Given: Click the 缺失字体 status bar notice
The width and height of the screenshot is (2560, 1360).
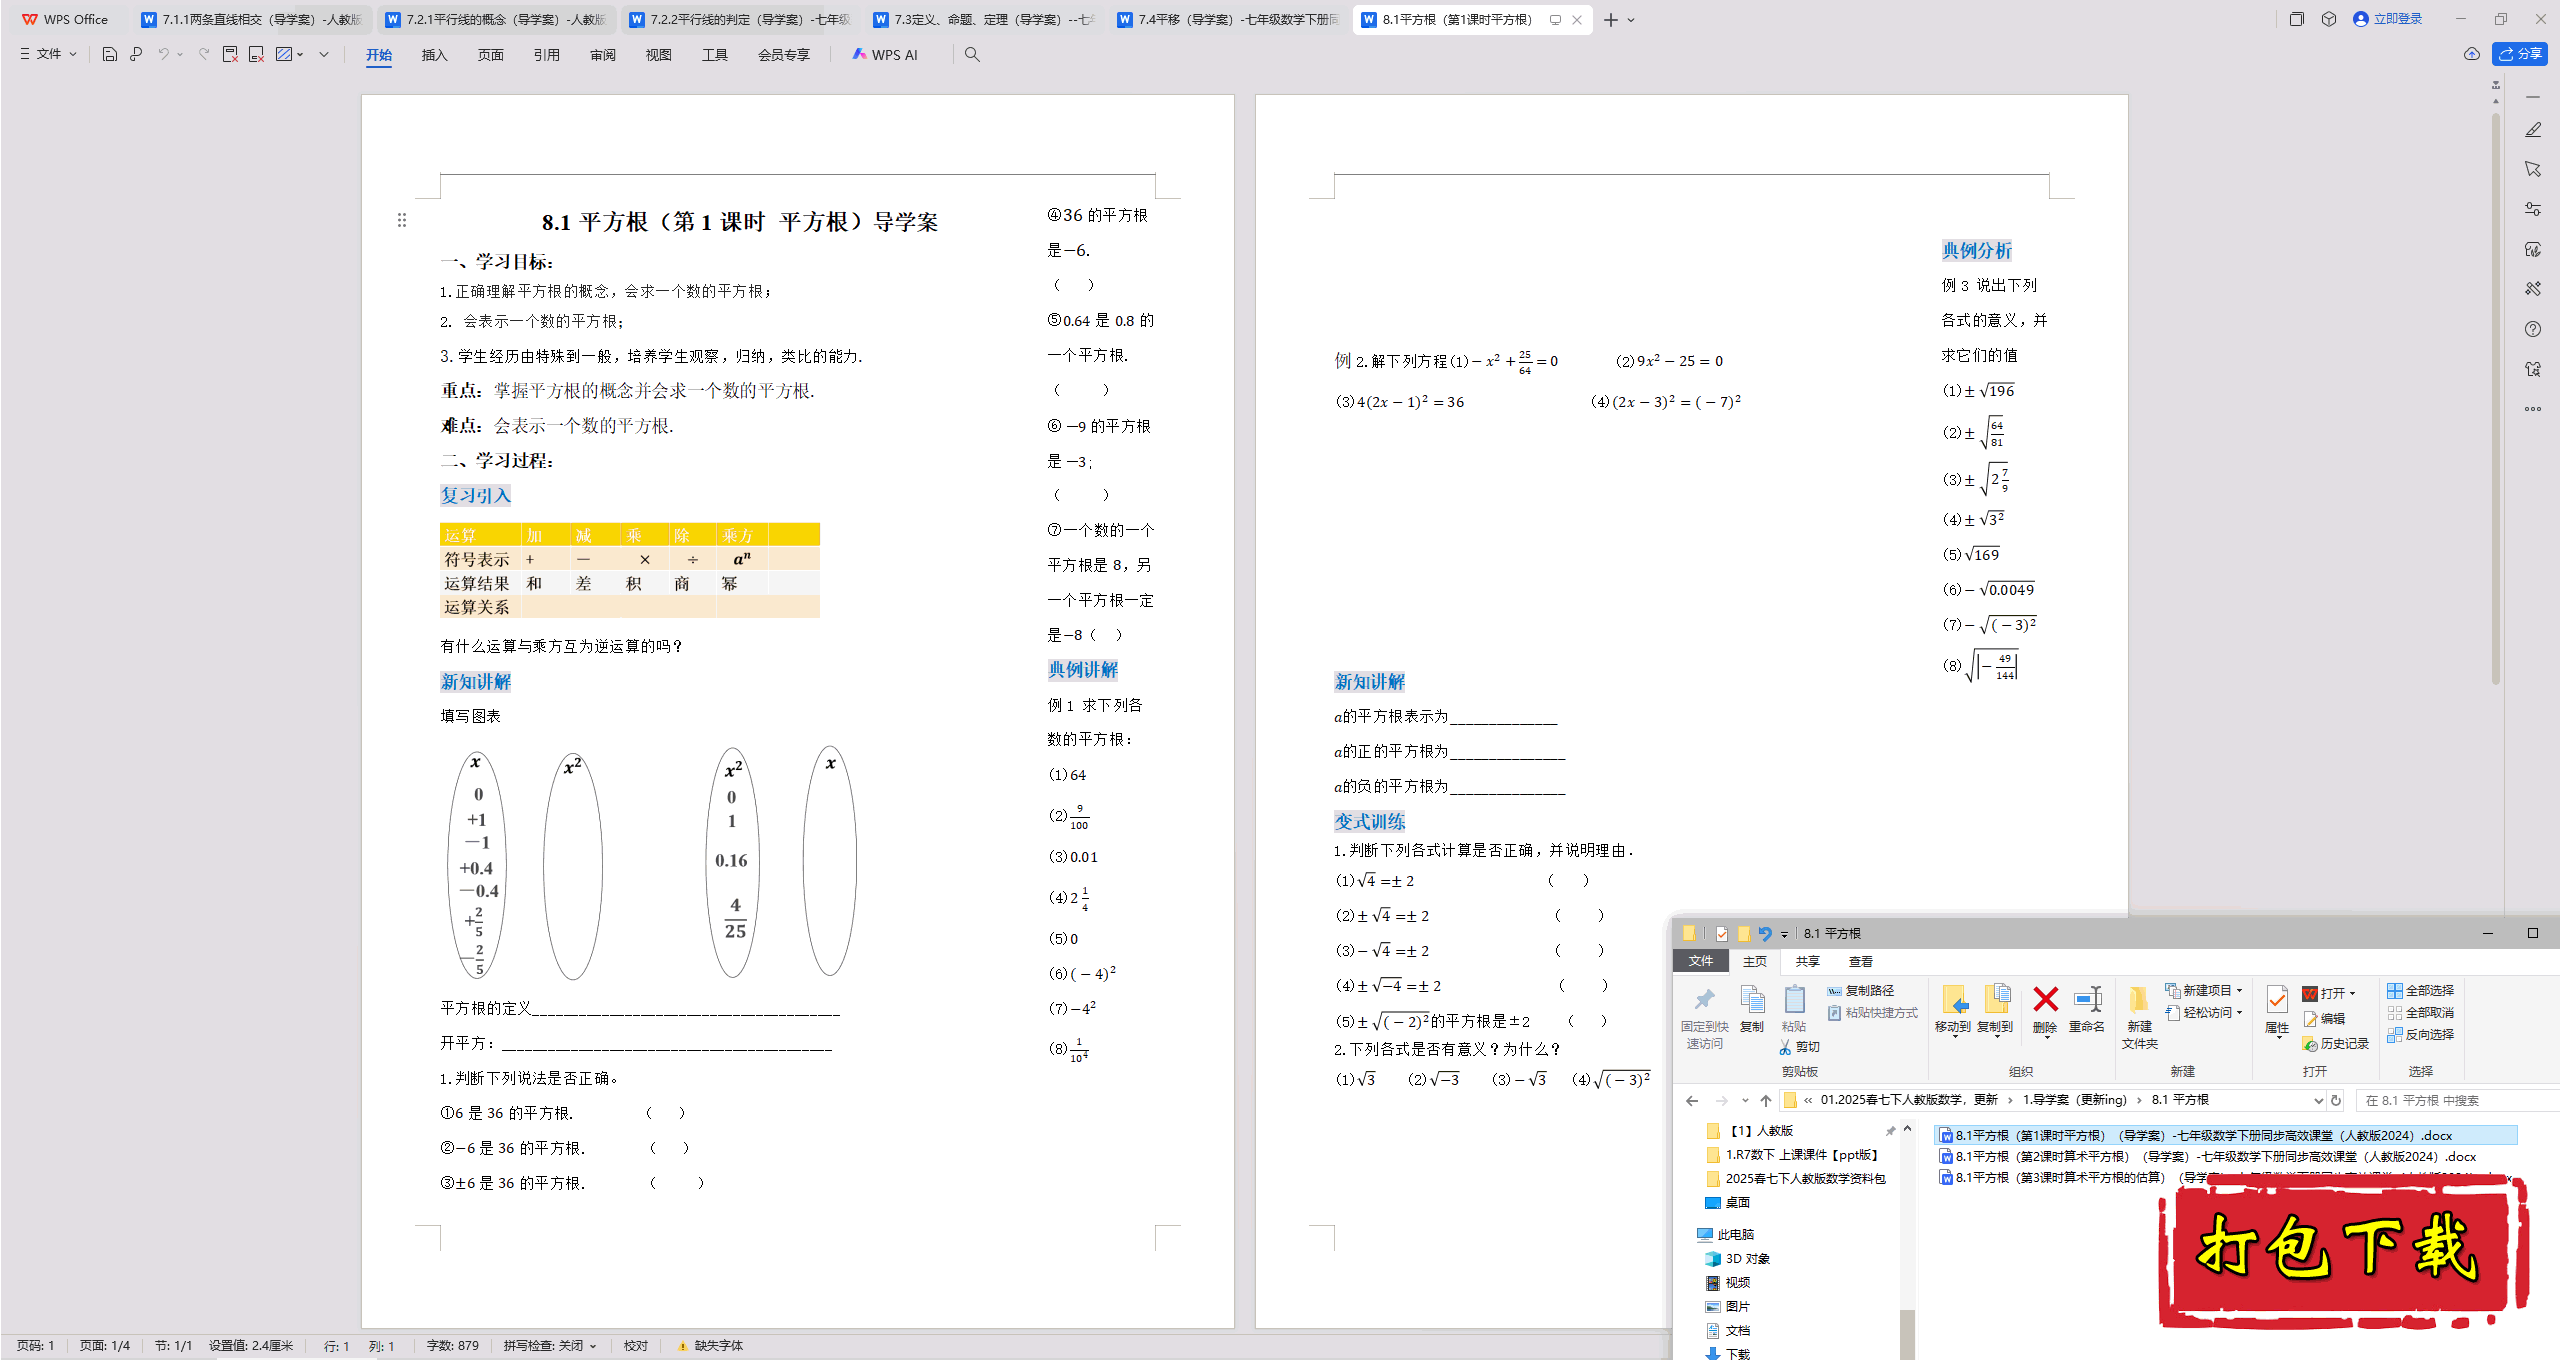Looking at the screenshot, I should tap(710, 1346).
